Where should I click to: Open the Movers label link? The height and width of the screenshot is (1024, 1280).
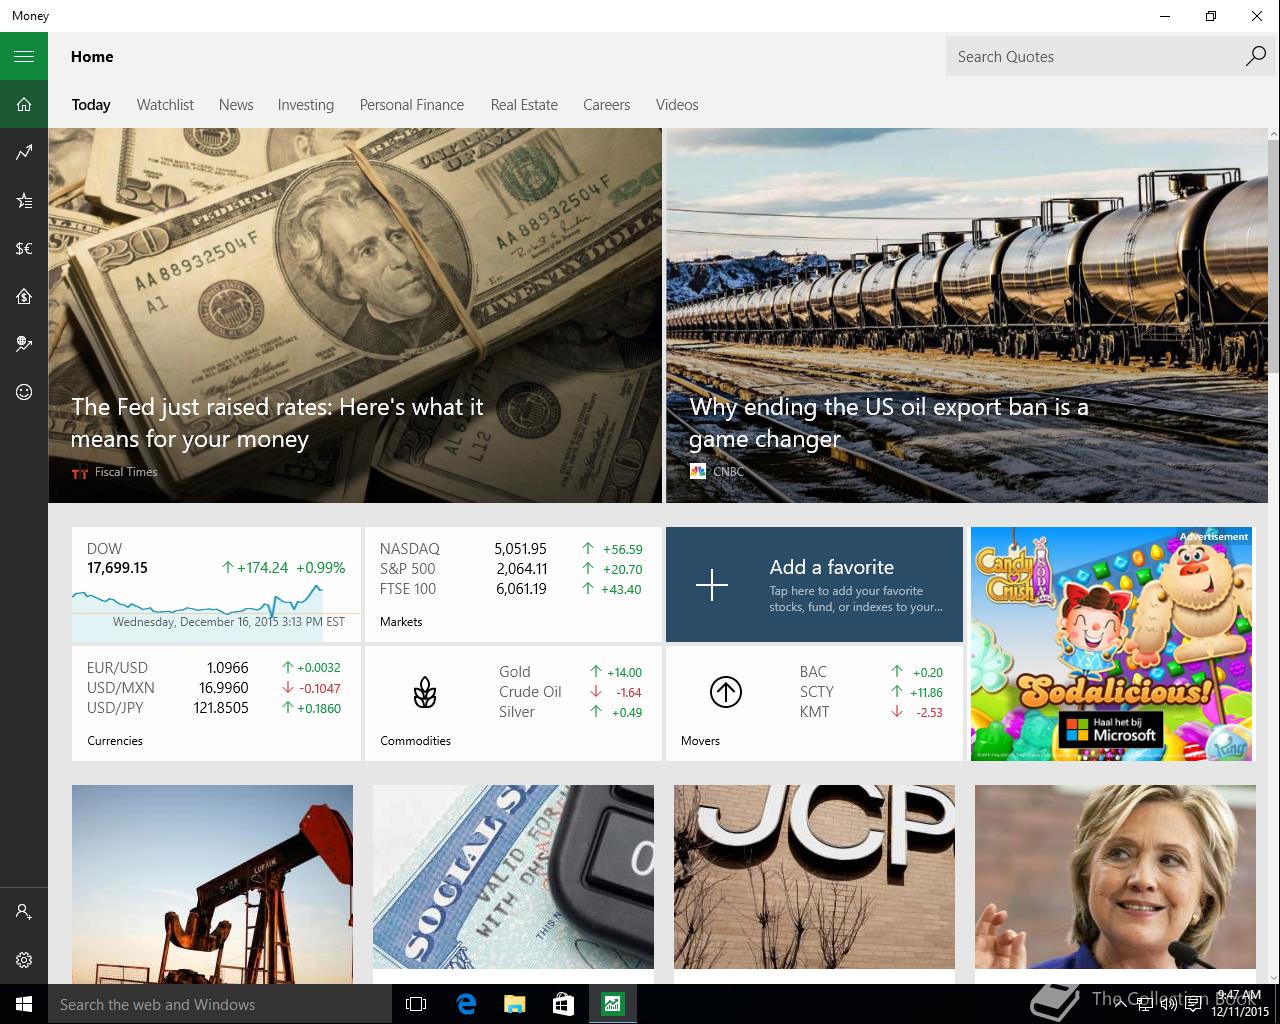tap(700, 741)
